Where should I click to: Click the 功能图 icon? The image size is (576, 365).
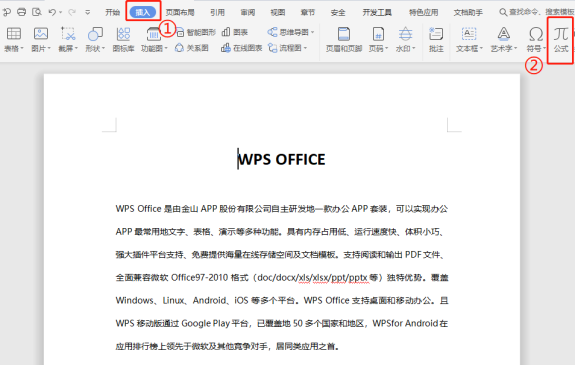pos(154,34)
